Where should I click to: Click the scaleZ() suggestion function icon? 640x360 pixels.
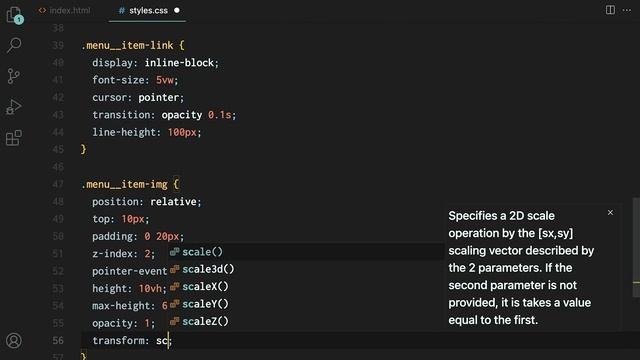175,321
